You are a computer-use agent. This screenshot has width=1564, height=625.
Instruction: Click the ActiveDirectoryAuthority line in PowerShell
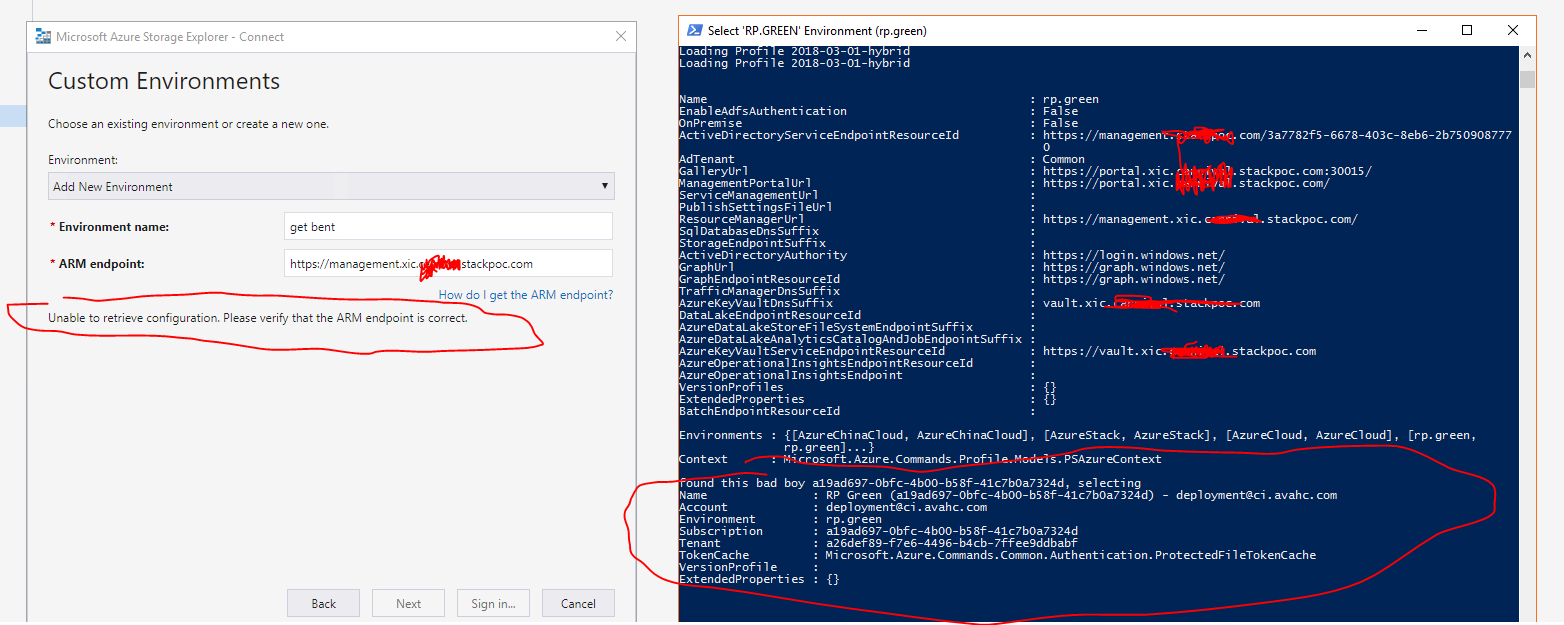[x=952, y=255]
